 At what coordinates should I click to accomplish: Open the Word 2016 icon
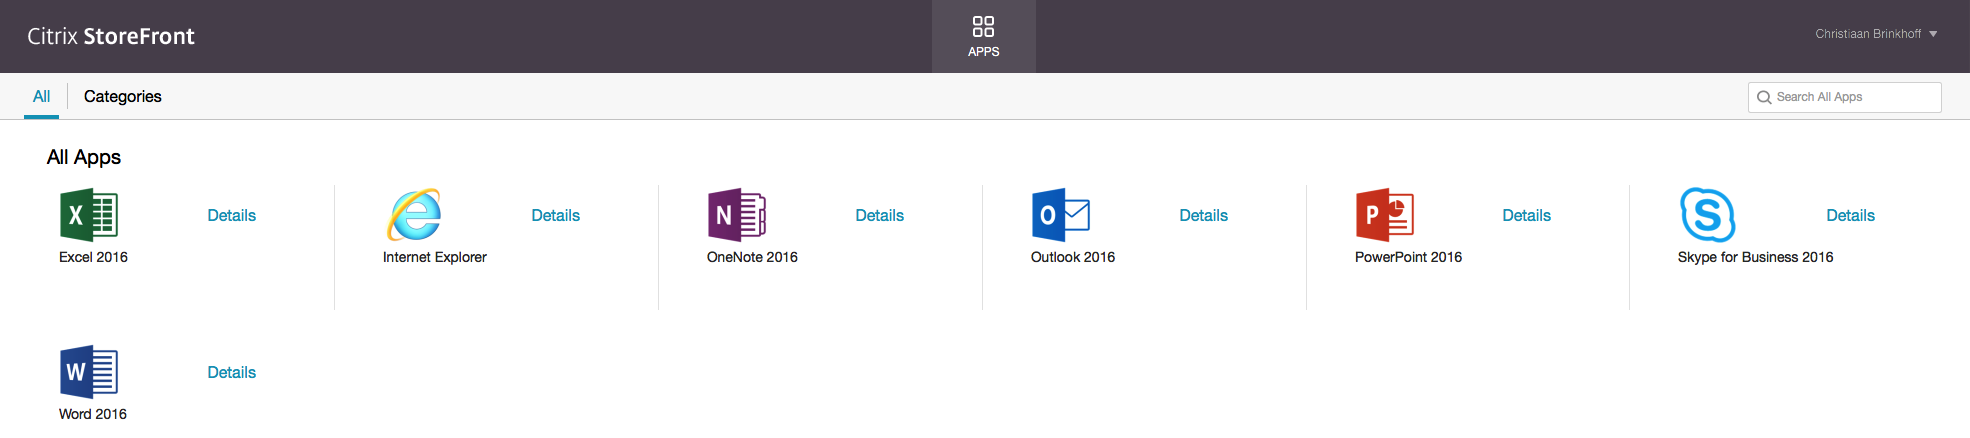tap(89, 372)
